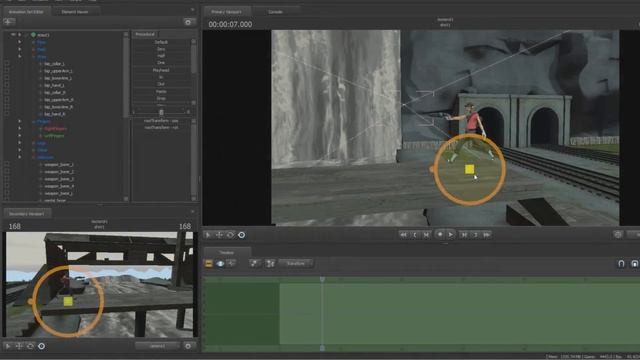Viewport: 640px width, 360px height.
Task: Switch to the graph editor timeline mode
Action: 231,264
